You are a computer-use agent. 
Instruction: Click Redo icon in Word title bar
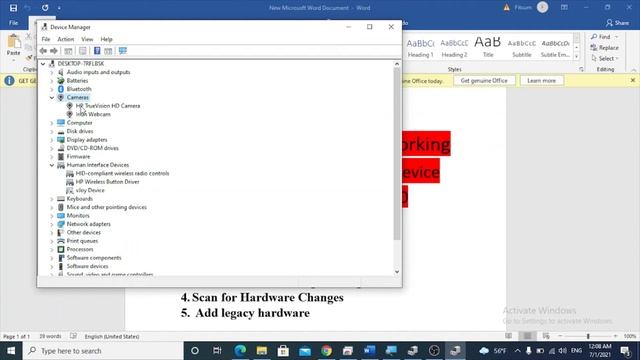tap(45, 8)
